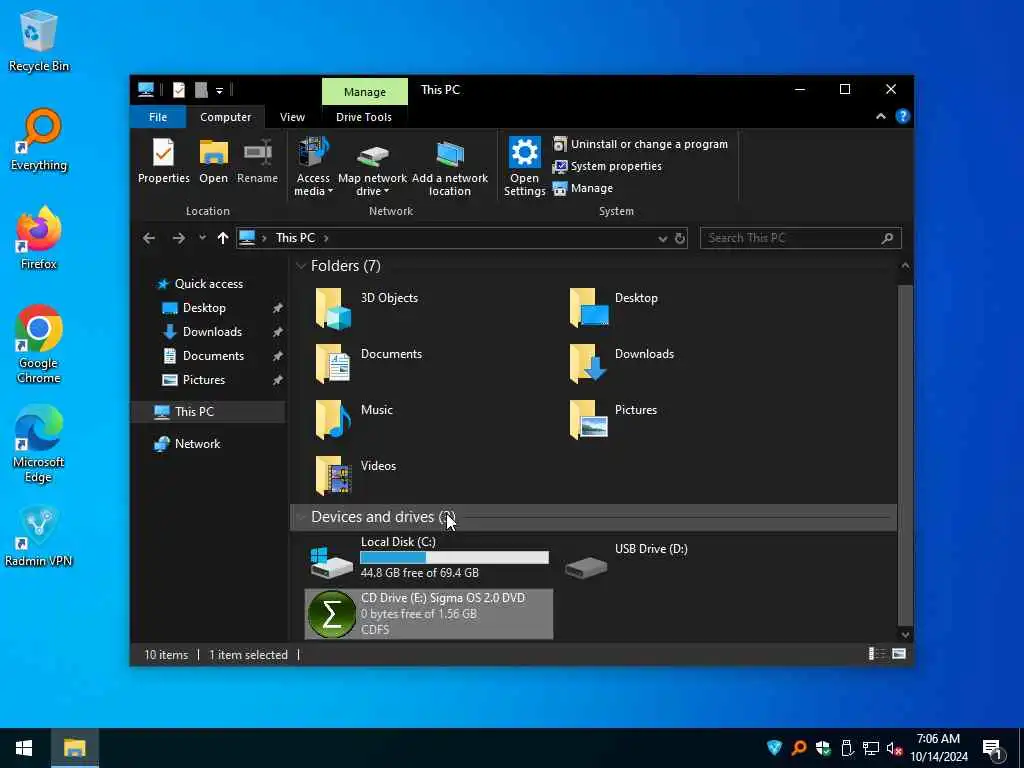Collapse the Devices and drives group
The height and width of the screenshot is (768, 1024).
pos(301,517)
